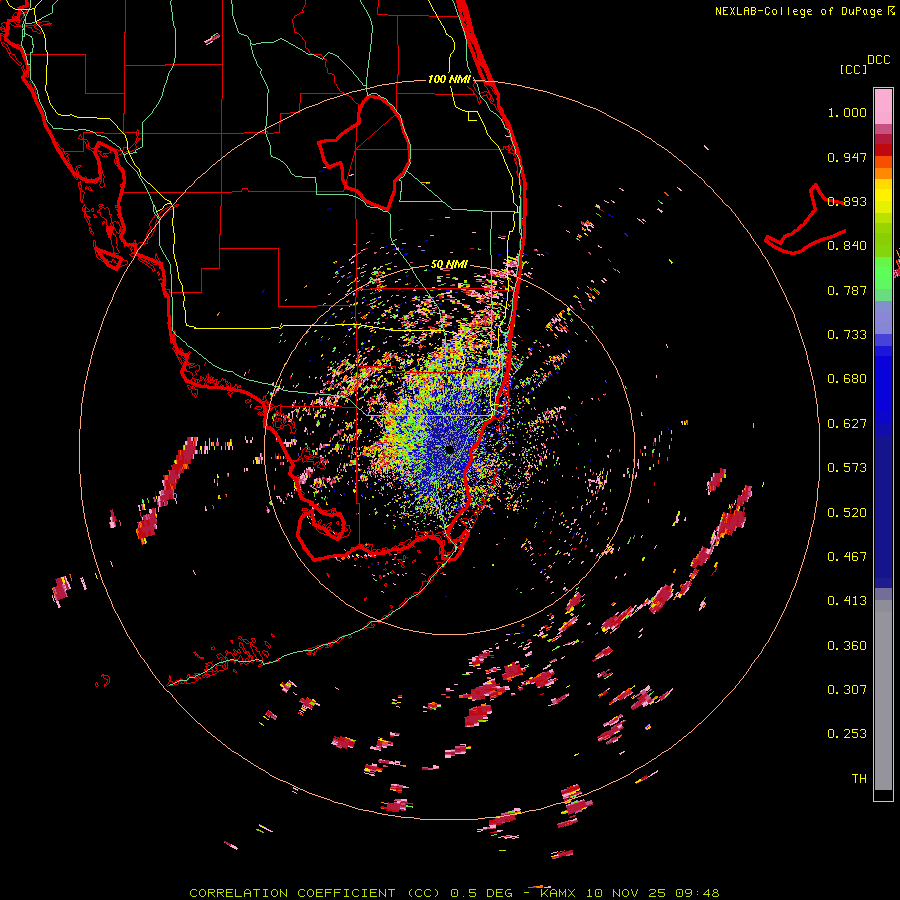900x900 pixels.
Task: Click the 0.520 scale value
Action: 847,513
